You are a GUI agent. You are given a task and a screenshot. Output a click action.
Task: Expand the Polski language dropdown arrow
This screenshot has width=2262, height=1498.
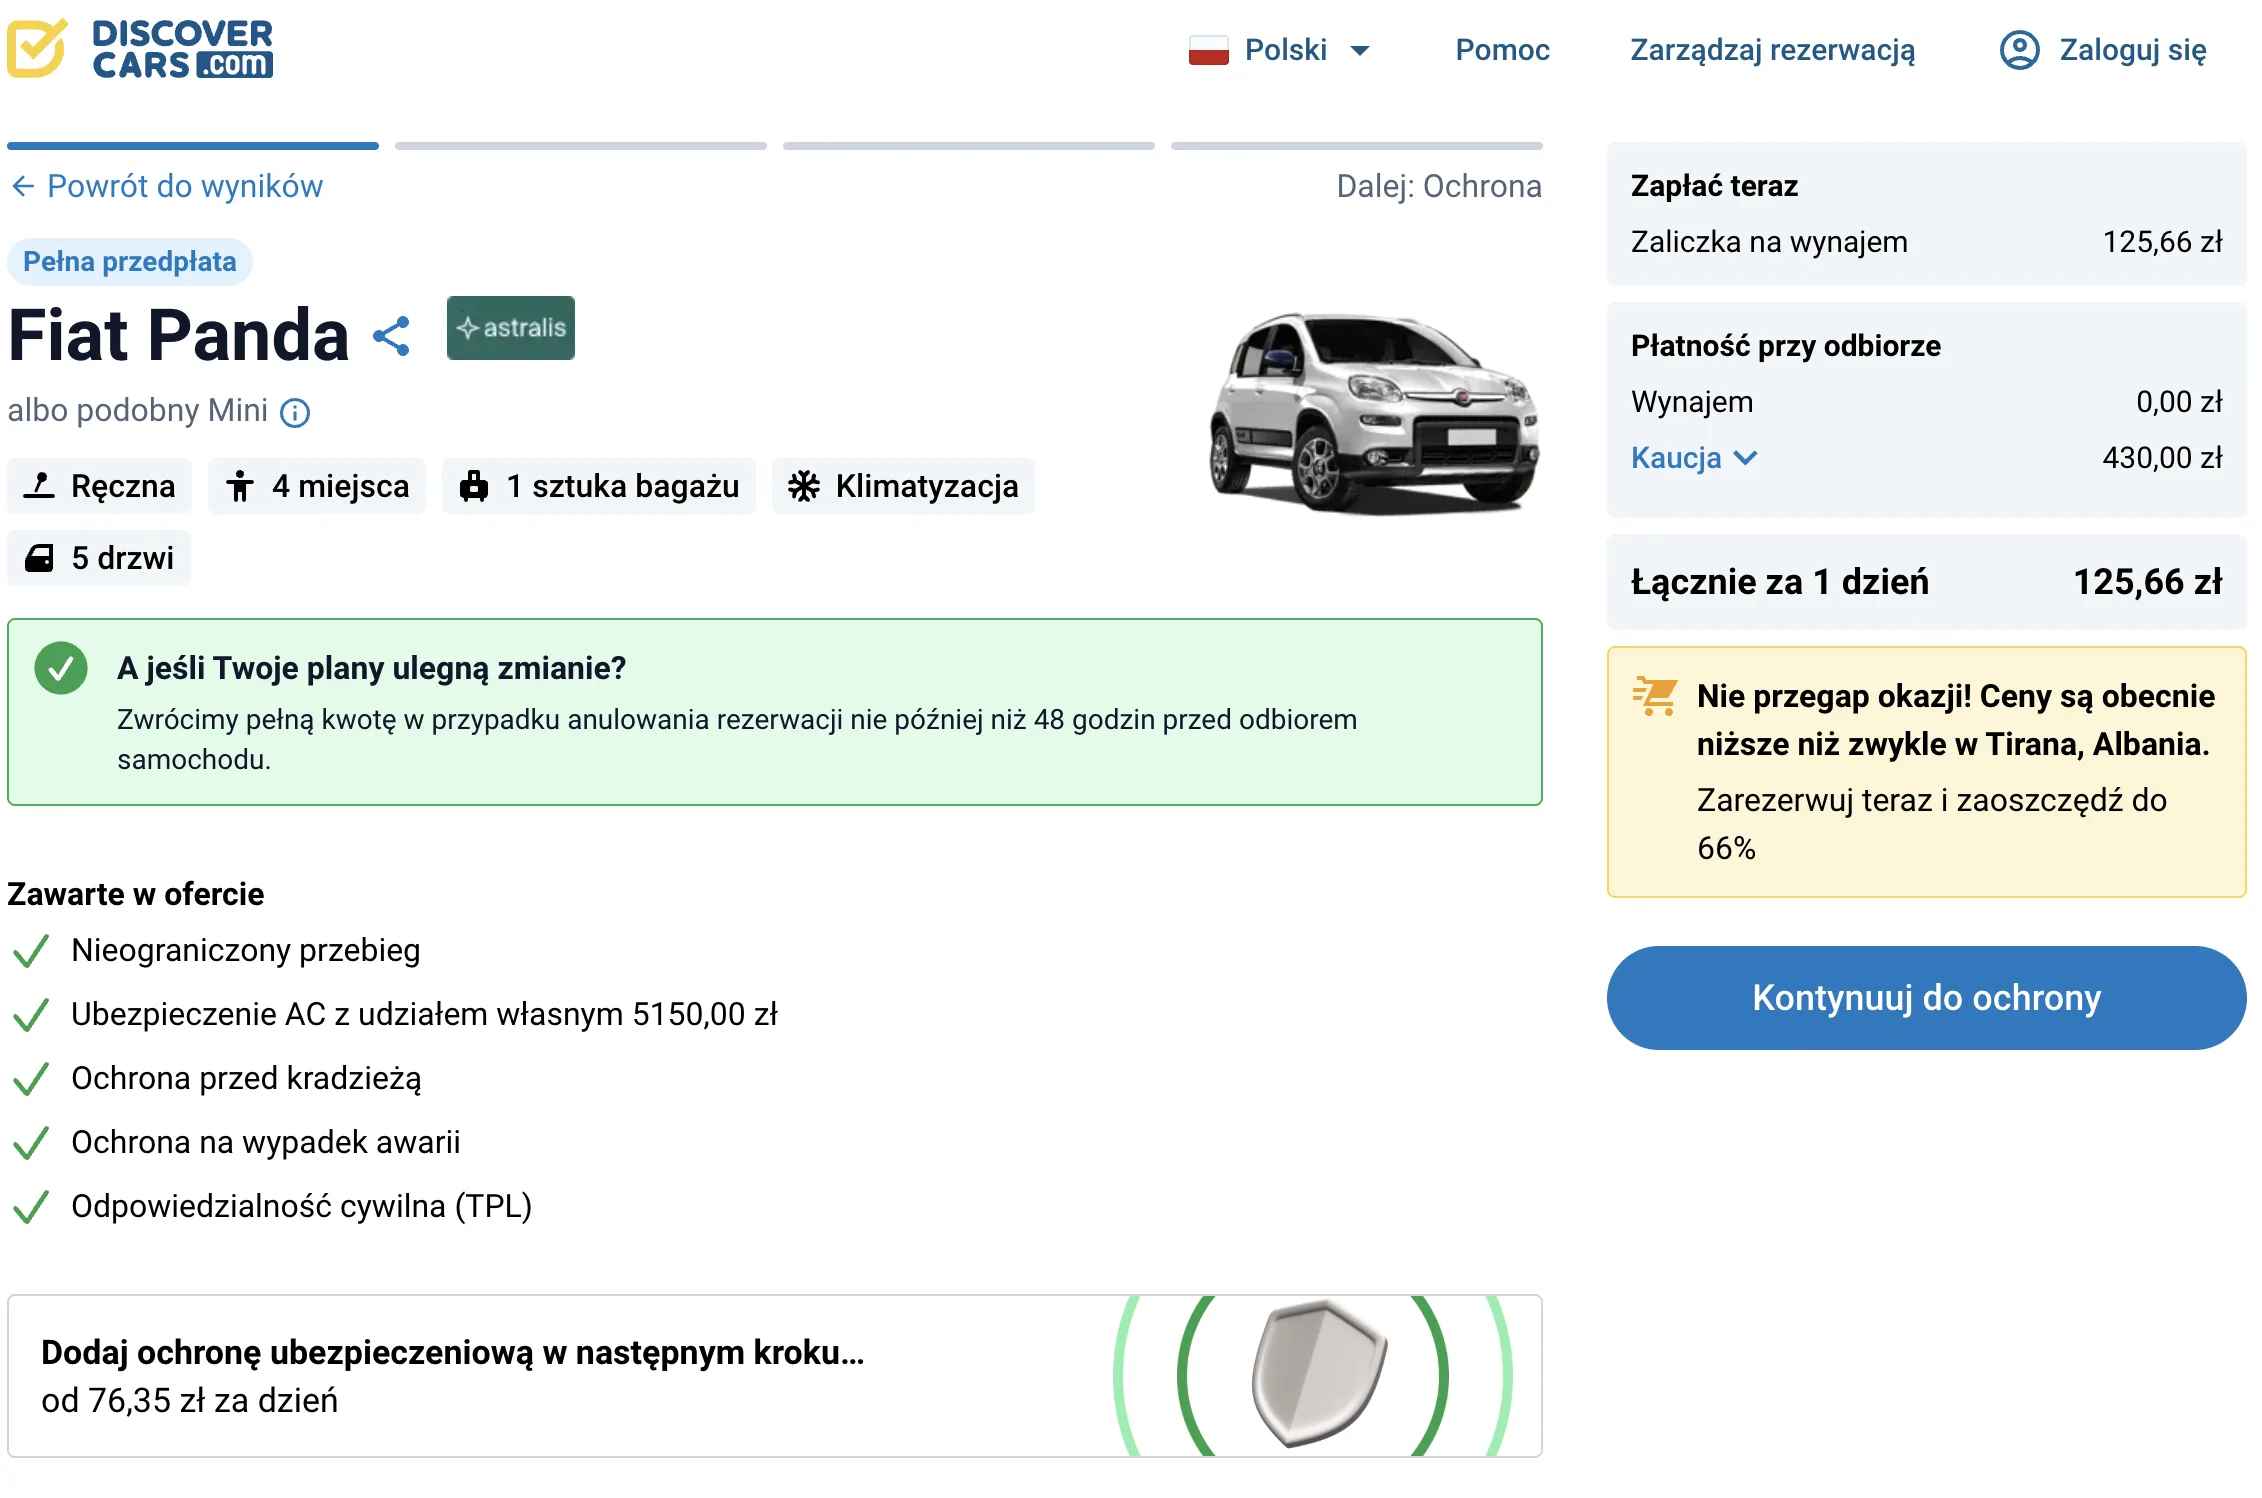coord(1359,50)
